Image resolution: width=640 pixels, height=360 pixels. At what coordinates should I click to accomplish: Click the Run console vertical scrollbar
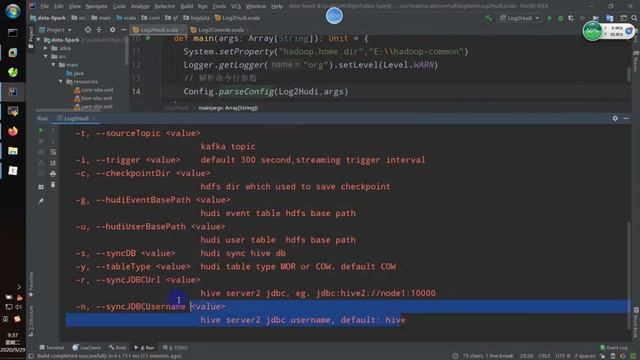tap(629, 276)
